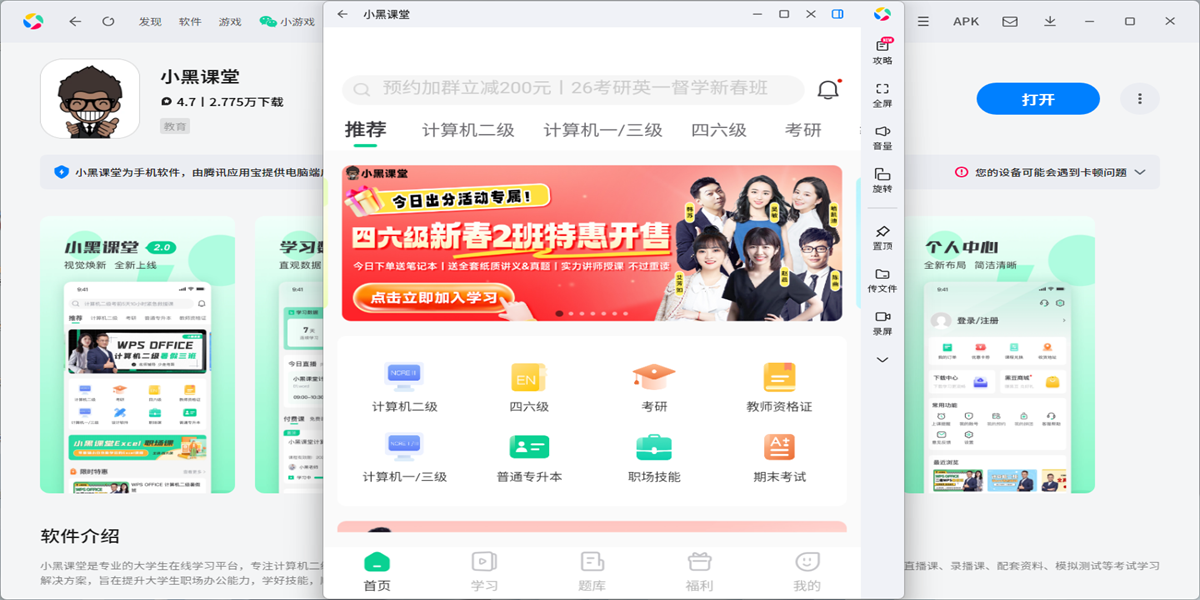Screen dimensions: 1200x600
Task: Open the 期末考试 category icon
Action: (x=779, y=458)
